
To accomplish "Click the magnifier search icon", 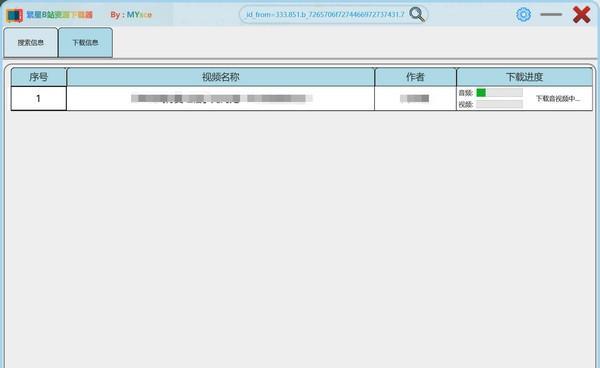I will pyautogui.click(x=417, y=15).
